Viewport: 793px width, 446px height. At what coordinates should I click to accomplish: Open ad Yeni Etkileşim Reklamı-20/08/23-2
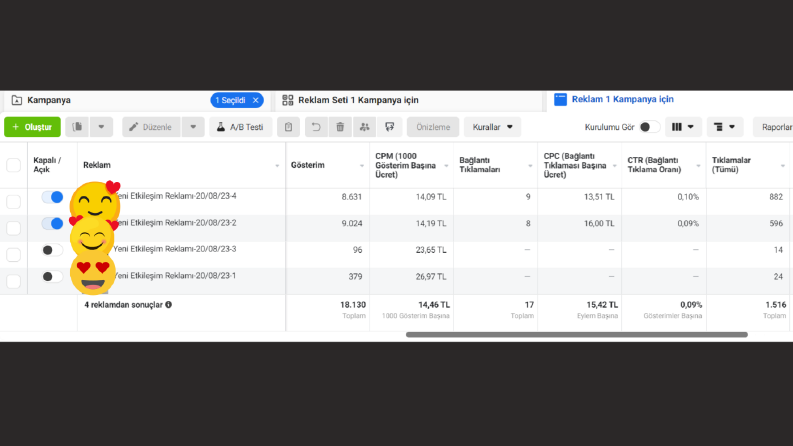coord(175,222)
